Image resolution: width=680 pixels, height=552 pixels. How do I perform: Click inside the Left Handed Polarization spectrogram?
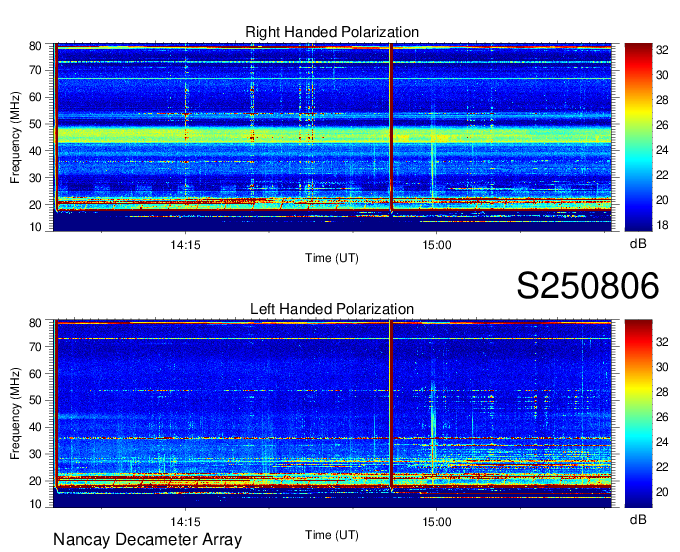(332, 413)
